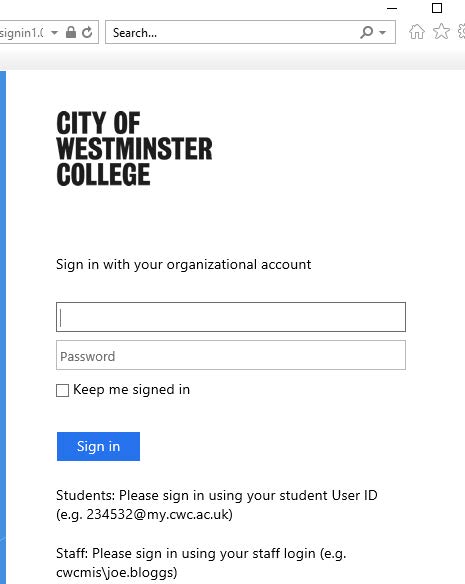Select the signin1 address bar URL text
This screenshot has height=584, width=465.
click(x=22, y=33)
